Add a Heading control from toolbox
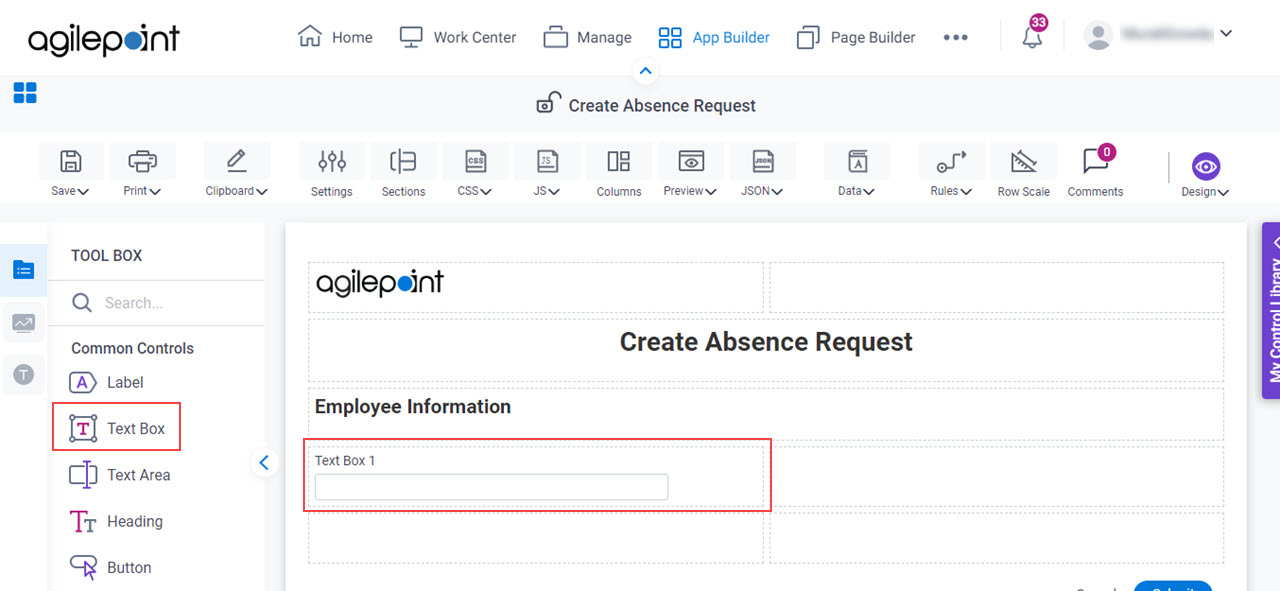 pyautogui.click(x=116, y=521)
